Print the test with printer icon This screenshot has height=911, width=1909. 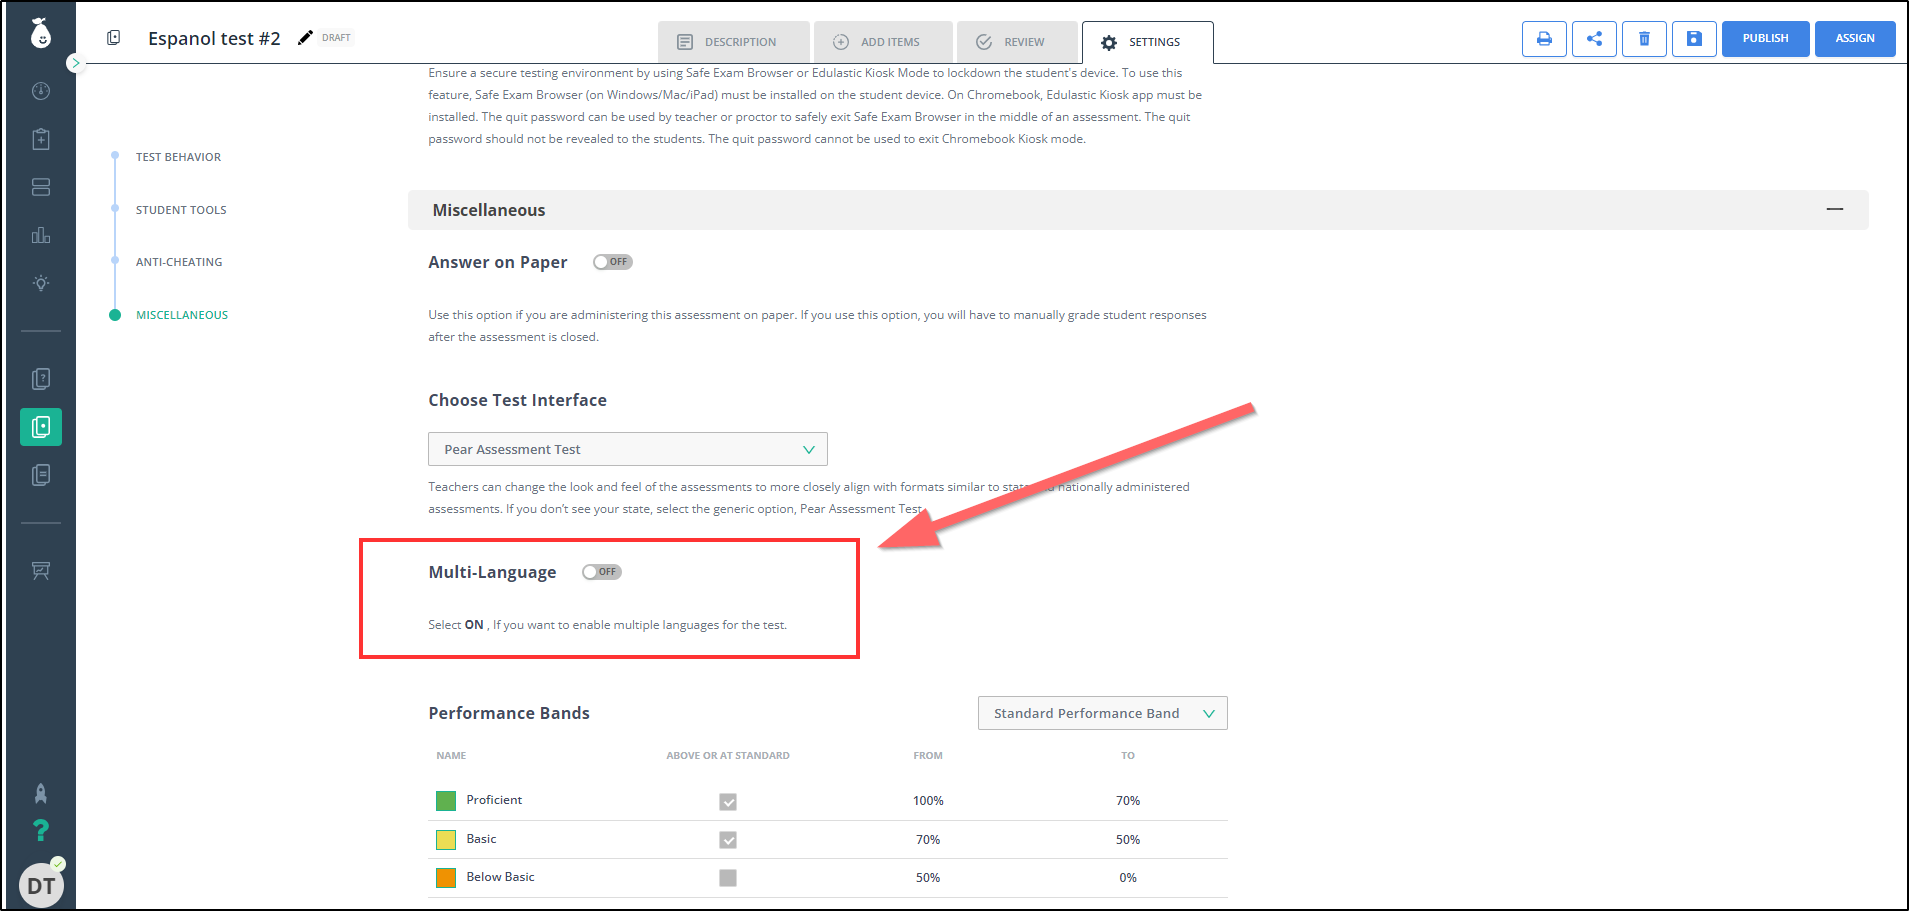click(1544, 39)
